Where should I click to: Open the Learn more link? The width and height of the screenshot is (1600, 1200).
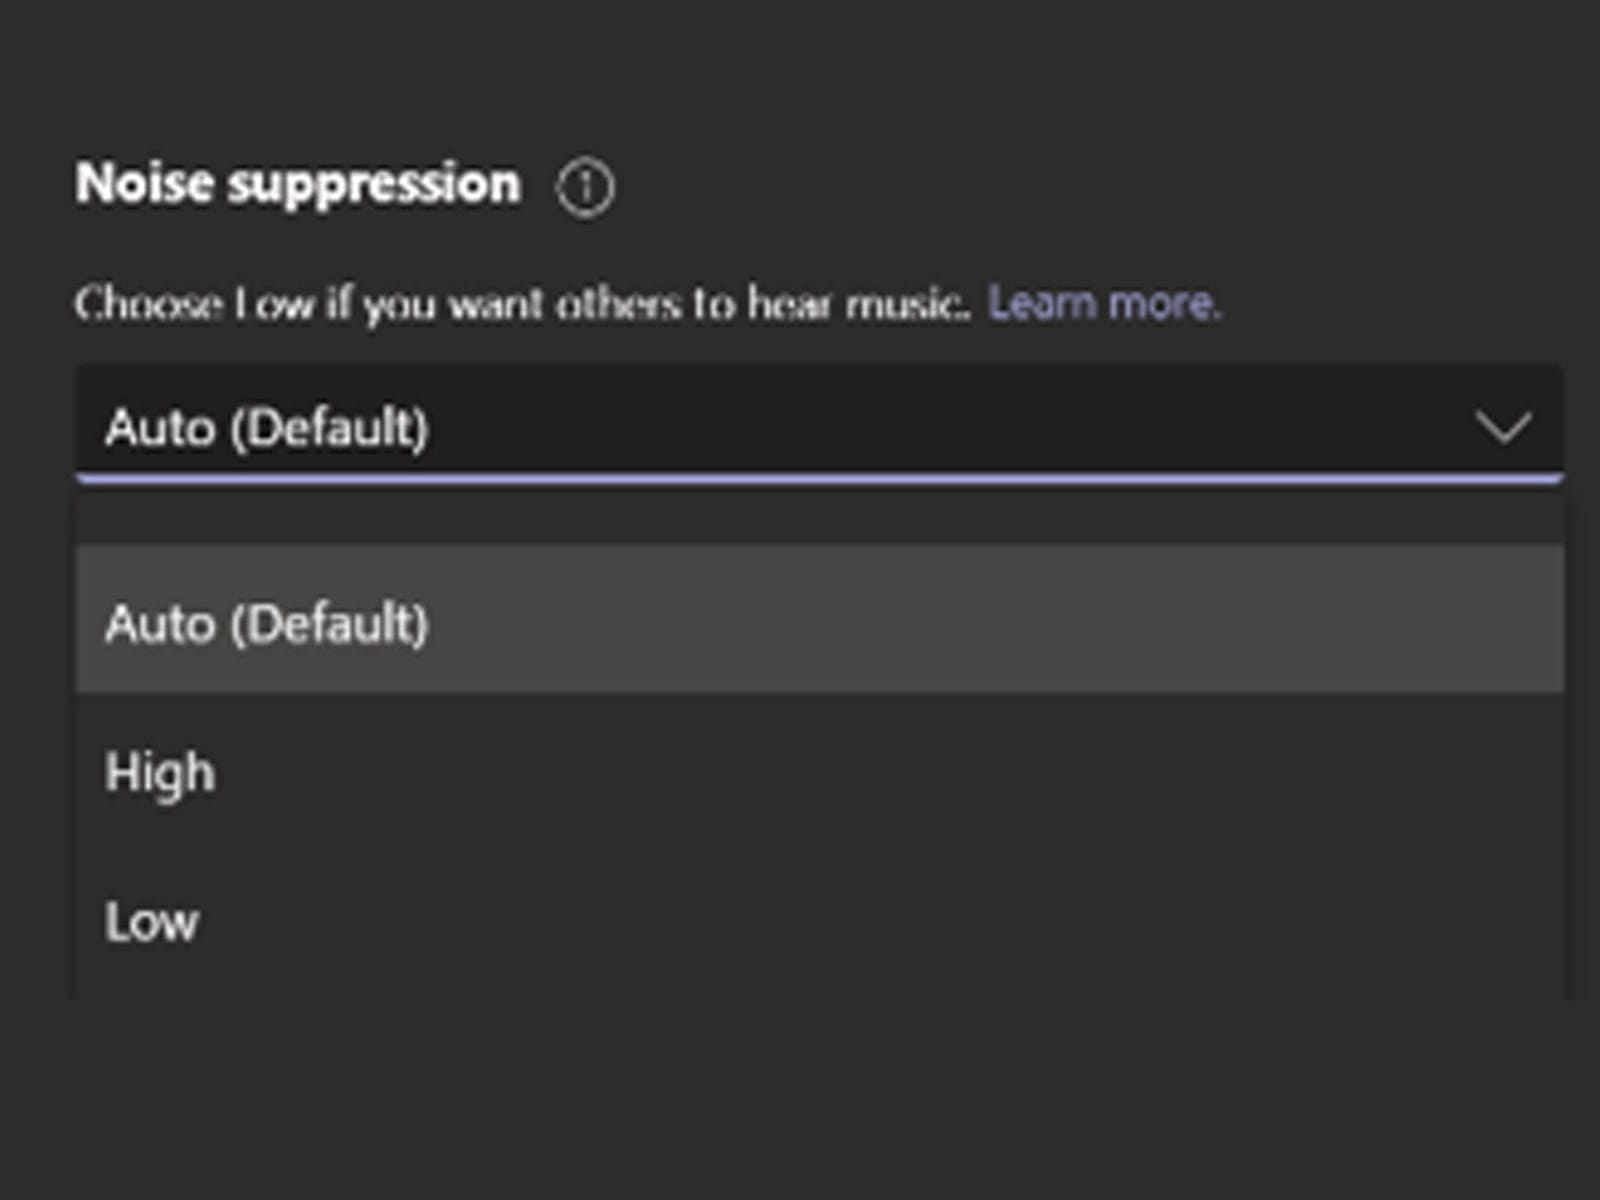pos(1104,302)
